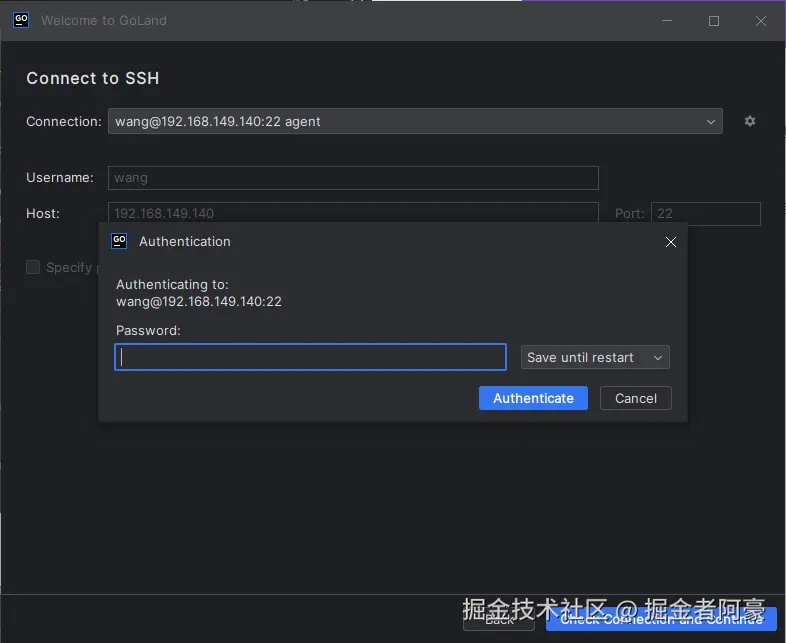Click Check Connection and Continue button
Image resolution: width=786 pixels, height=643 pixels.
(661, 619)
